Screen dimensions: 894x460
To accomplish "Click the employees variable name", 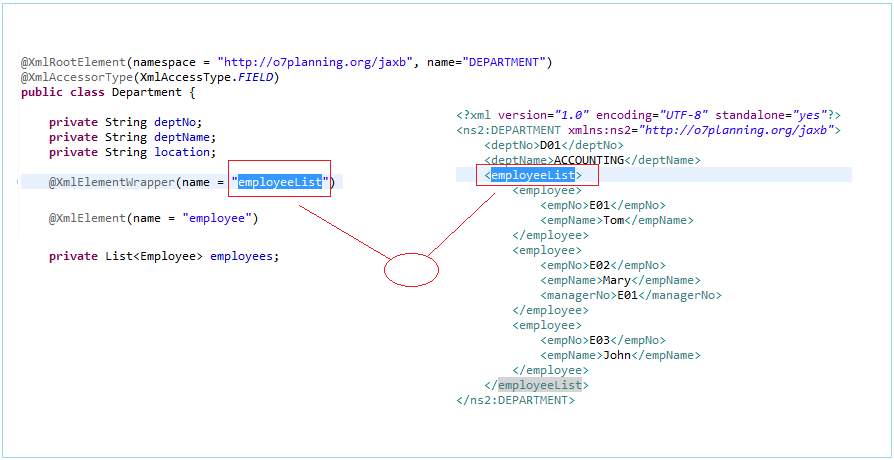I will point(241,256).
